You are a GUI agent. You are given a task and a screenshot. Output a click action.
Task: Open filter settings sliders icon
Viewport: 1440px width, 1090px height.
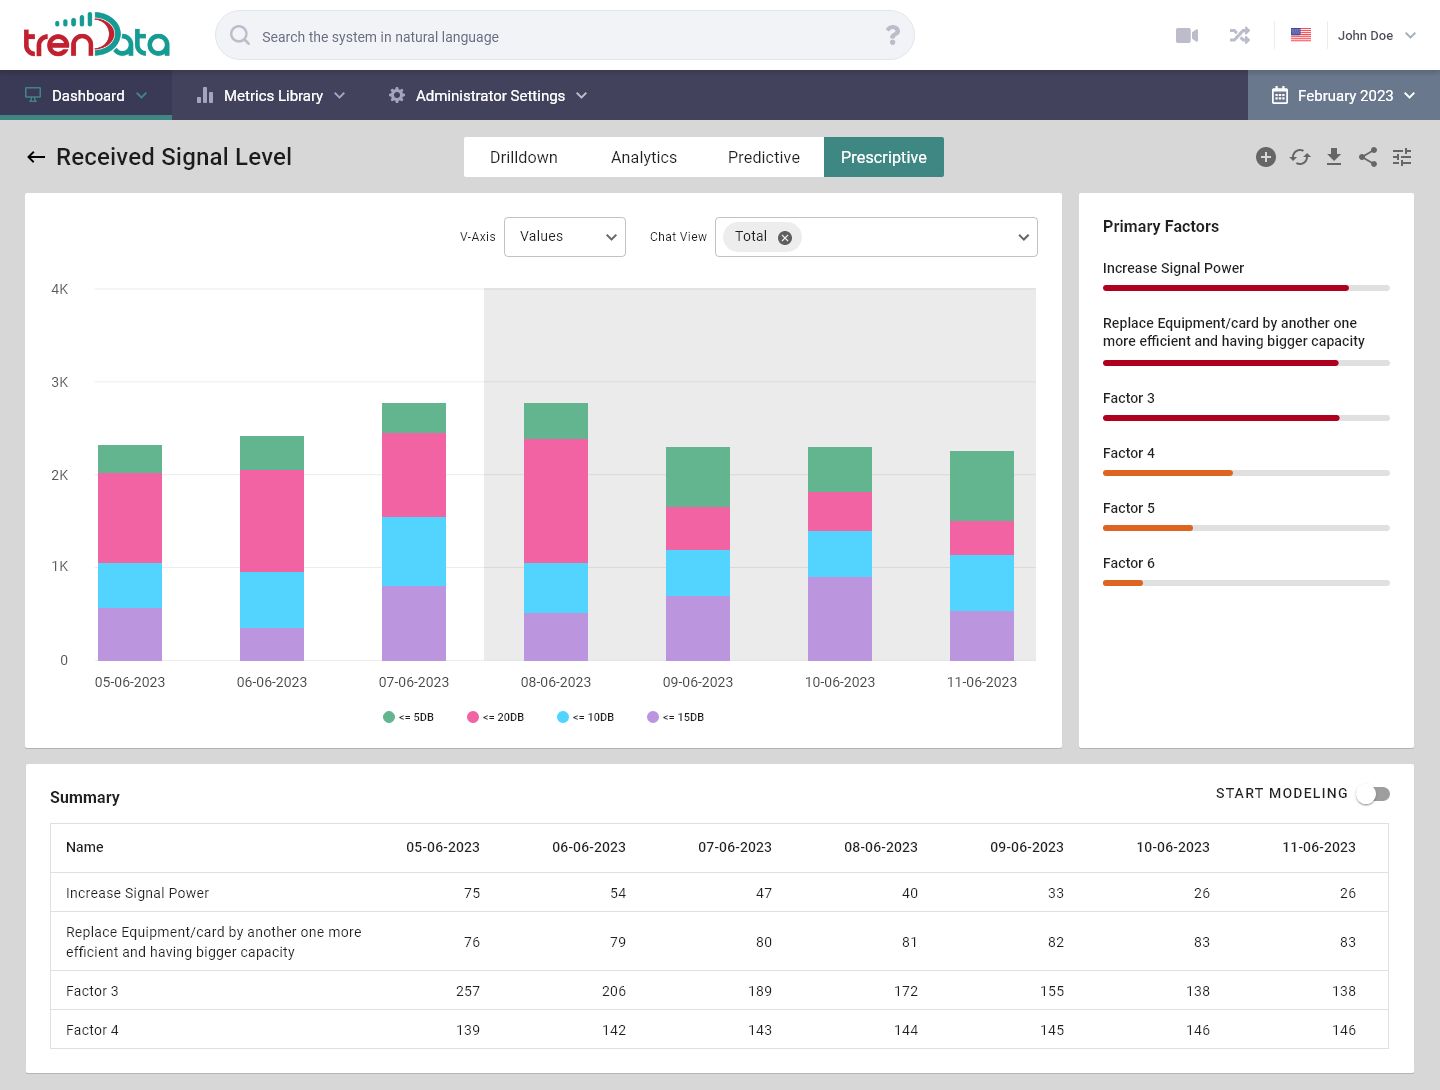click(x=1402, y=157)
